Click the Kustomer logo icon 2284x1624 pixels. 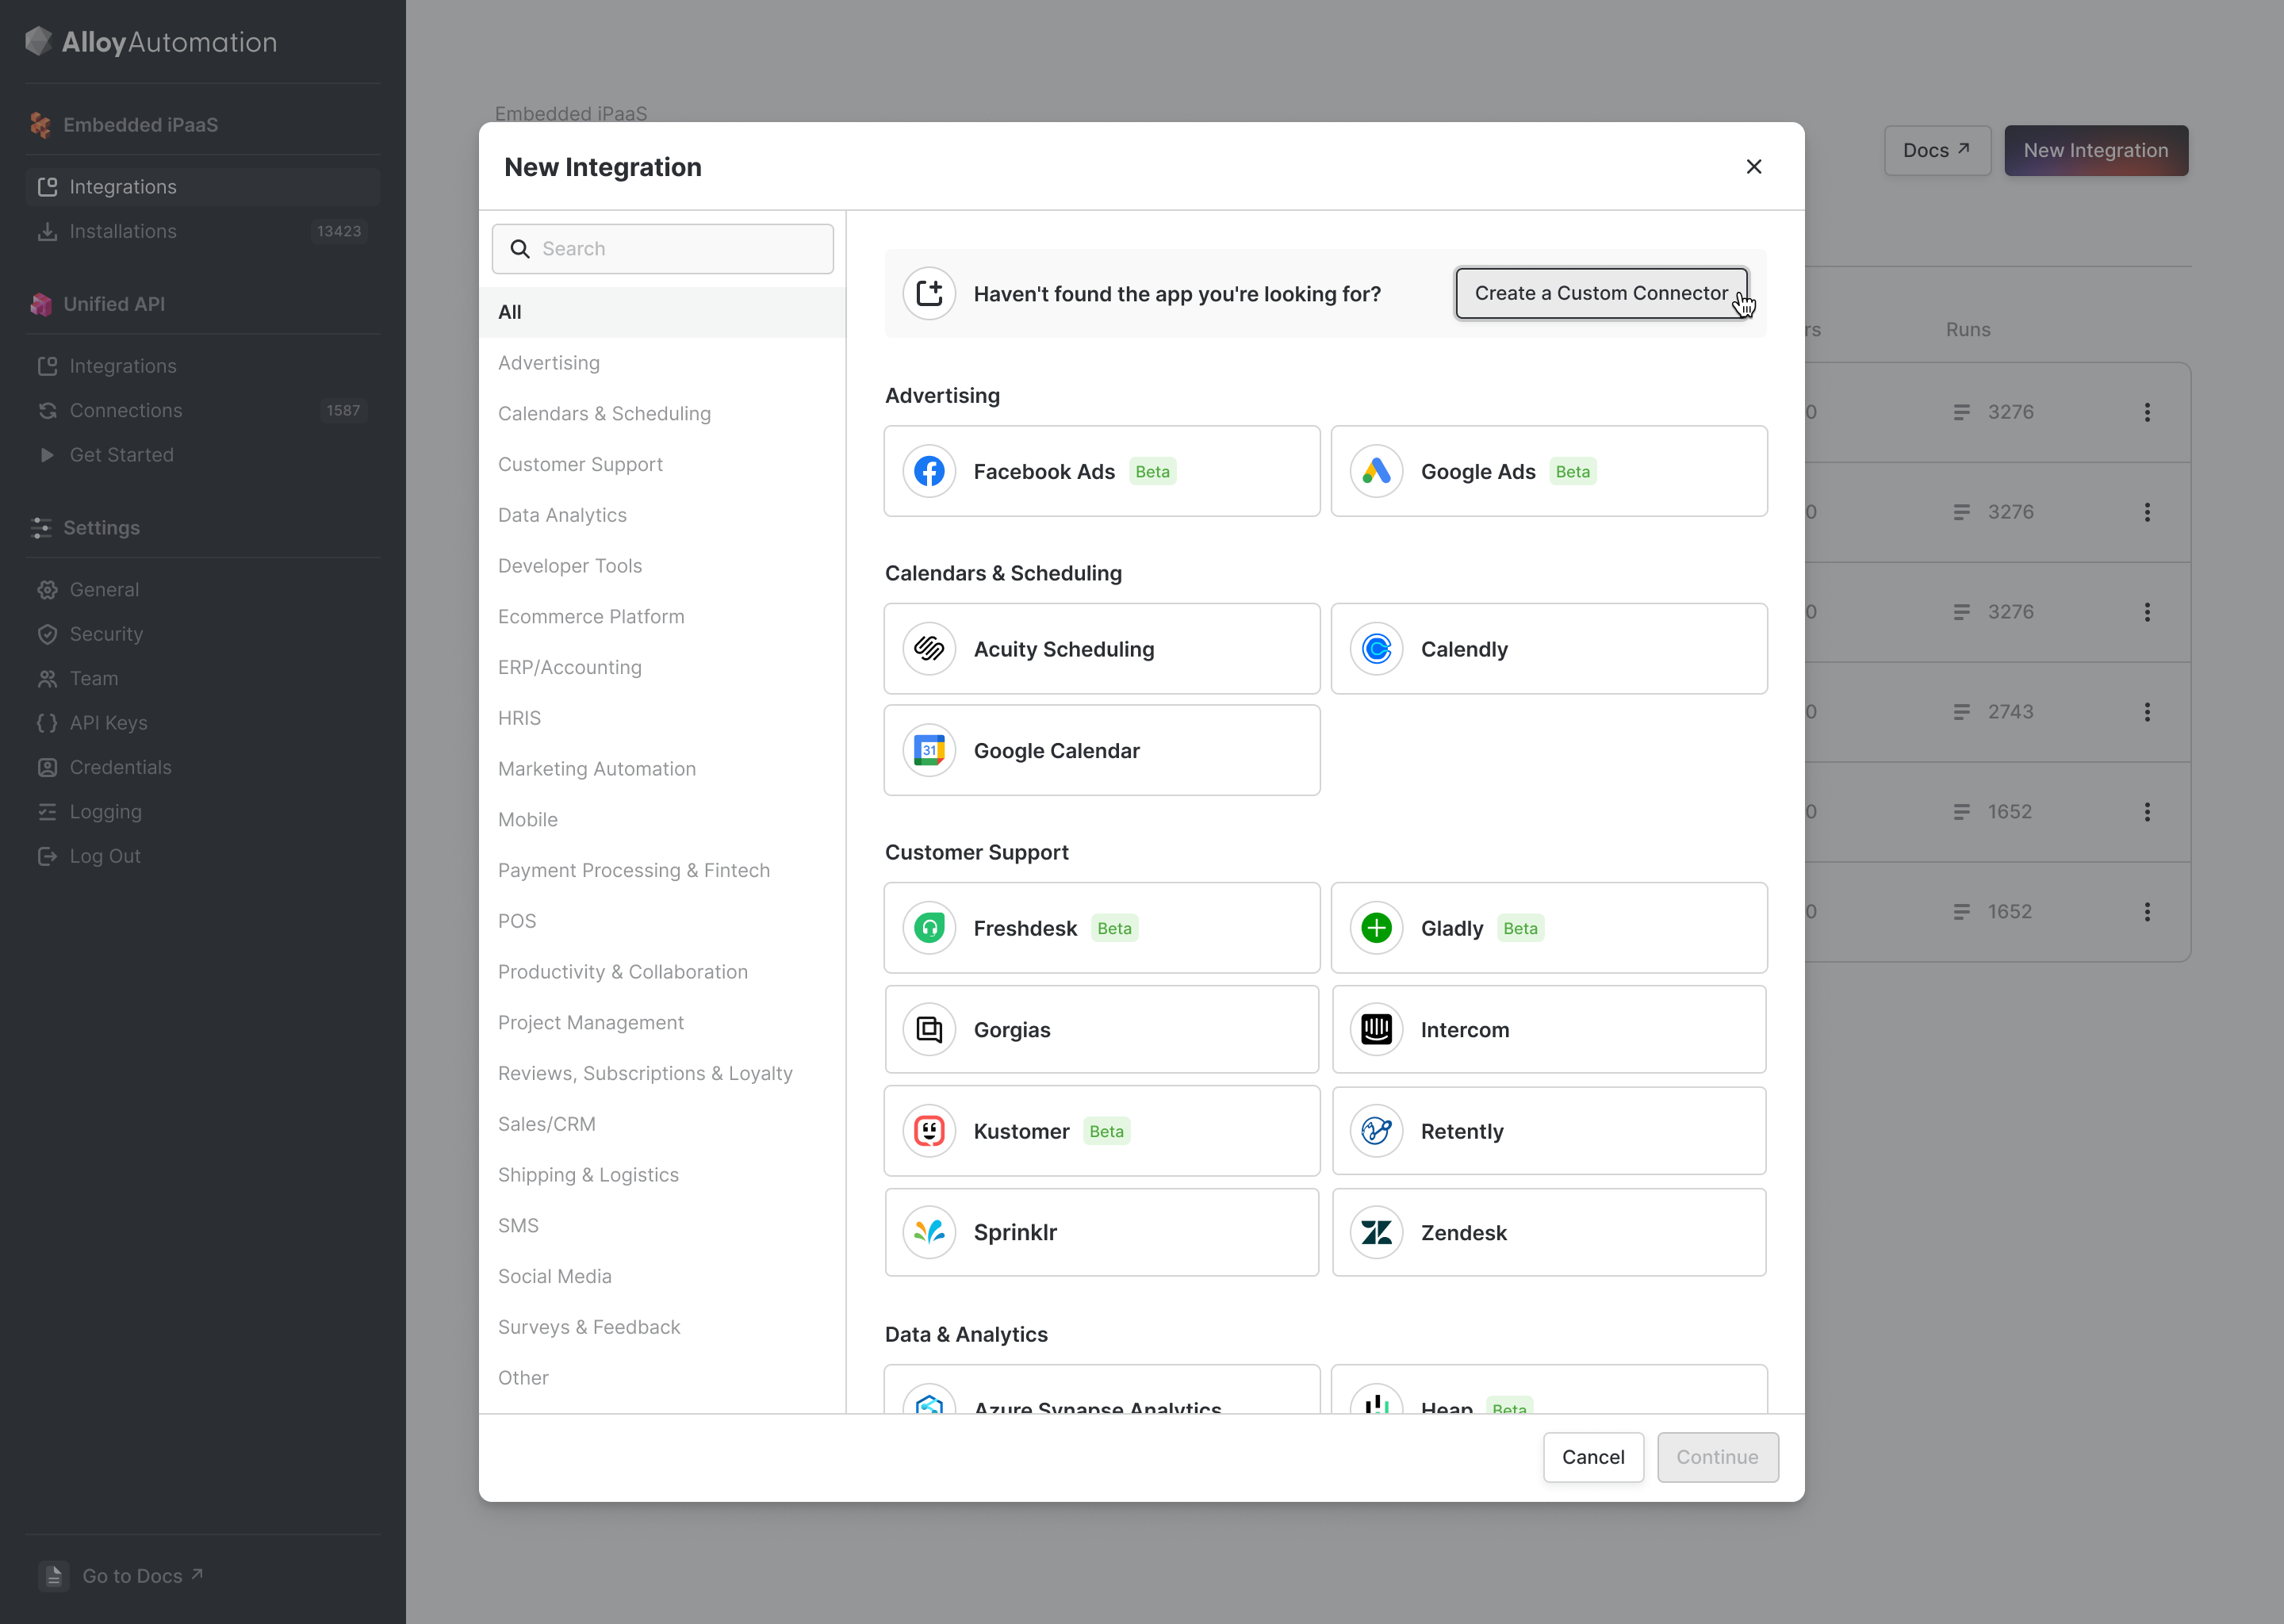point(929,1131)
